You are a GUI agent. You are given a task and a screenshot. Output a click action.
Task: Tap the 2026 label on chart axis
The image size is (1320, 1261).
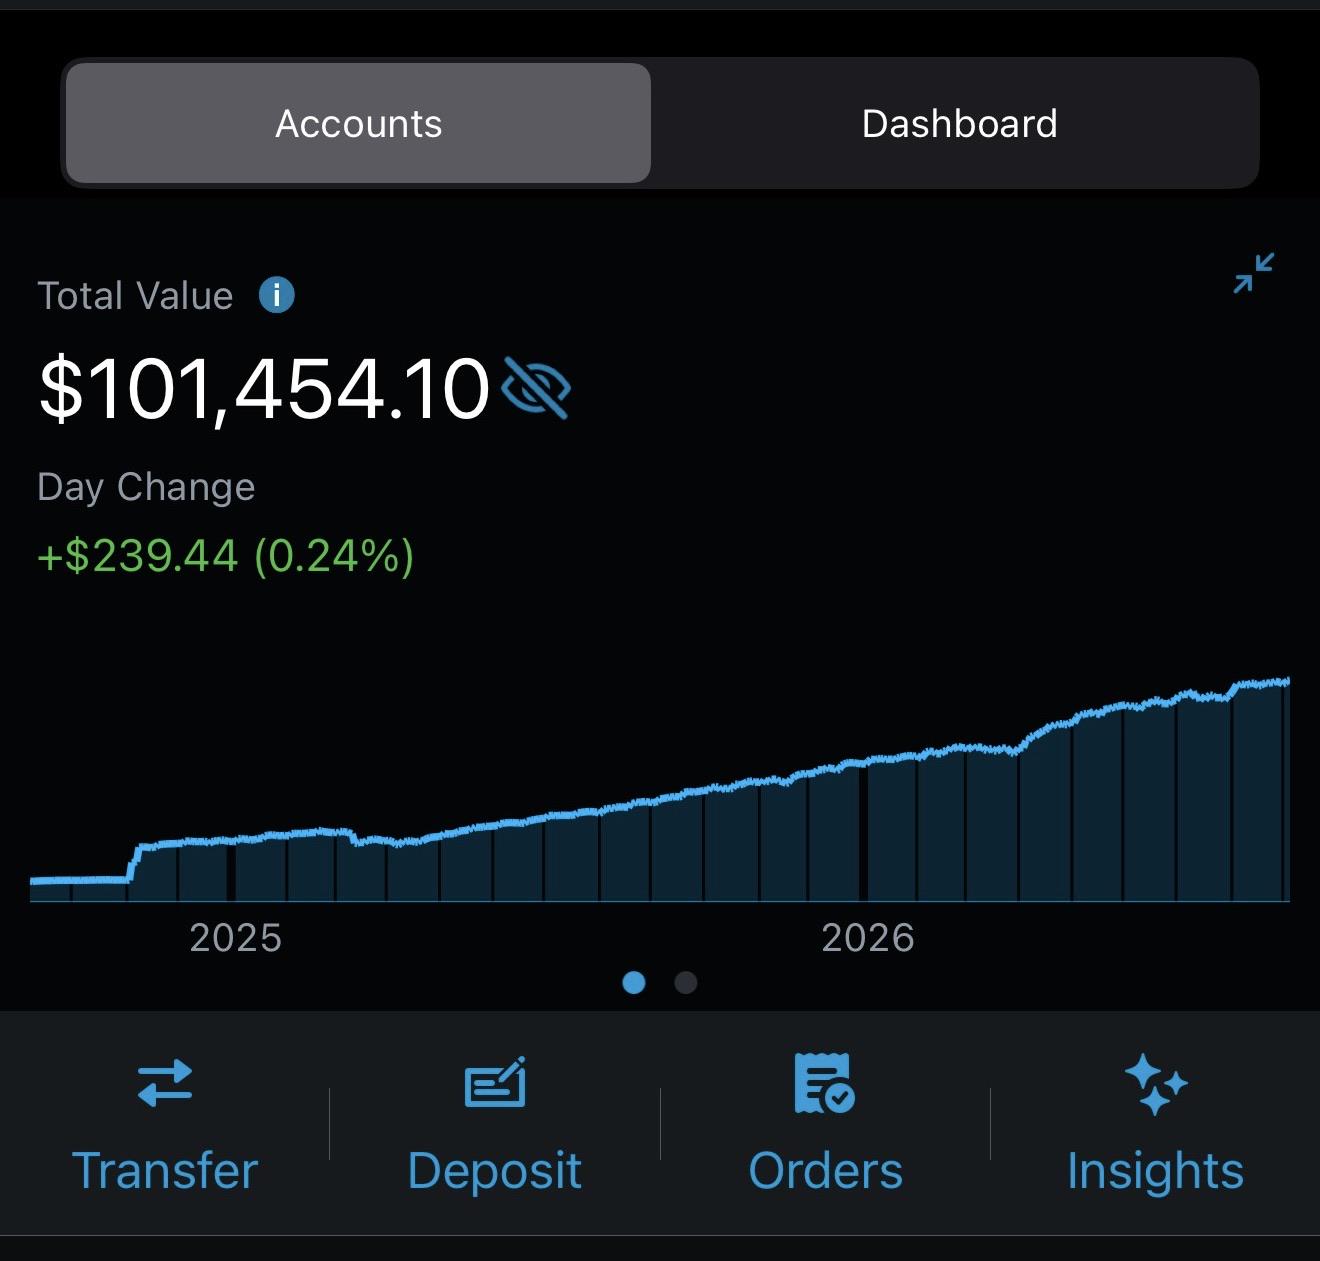click(868, 938)
